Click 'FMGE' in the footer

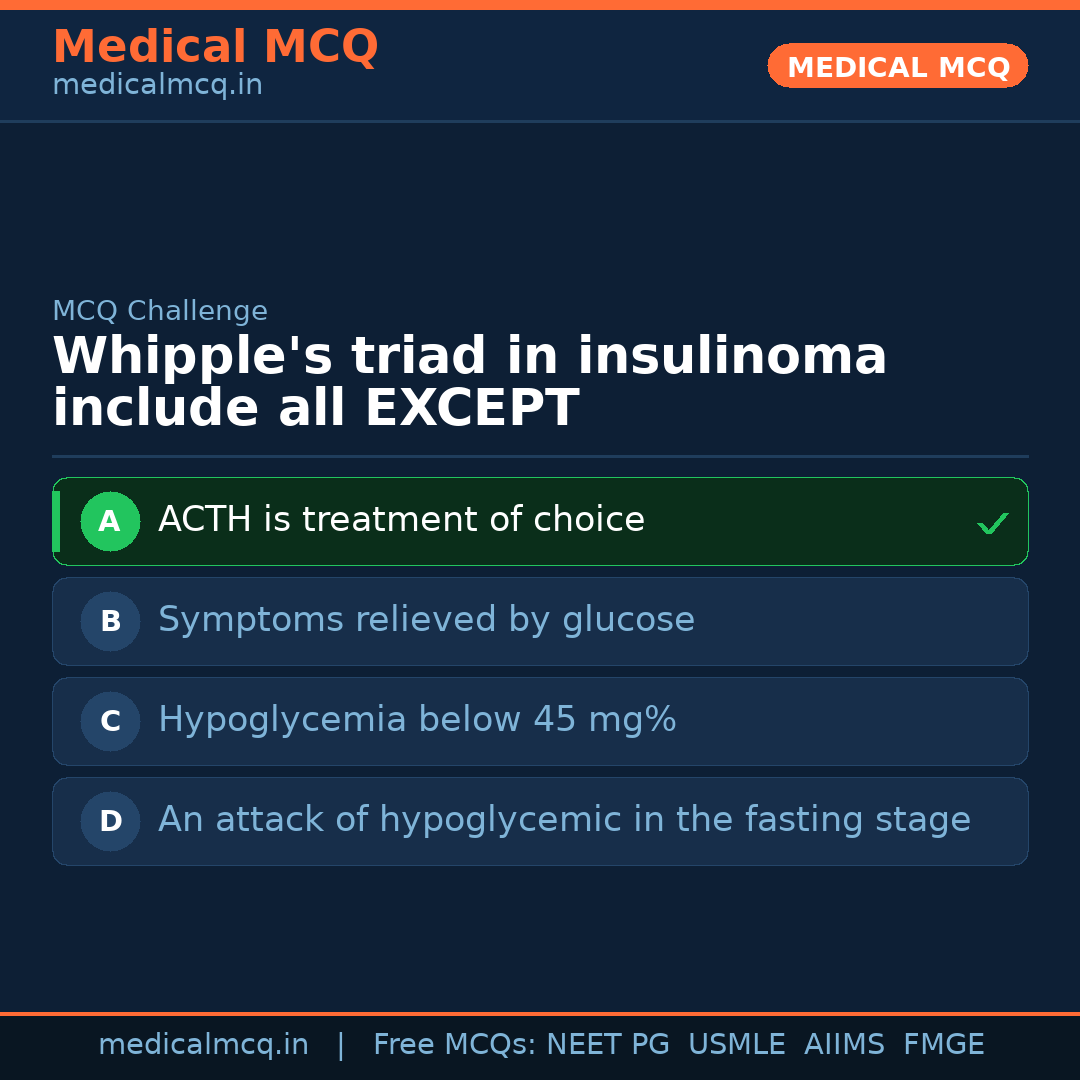pos(943,1045)
